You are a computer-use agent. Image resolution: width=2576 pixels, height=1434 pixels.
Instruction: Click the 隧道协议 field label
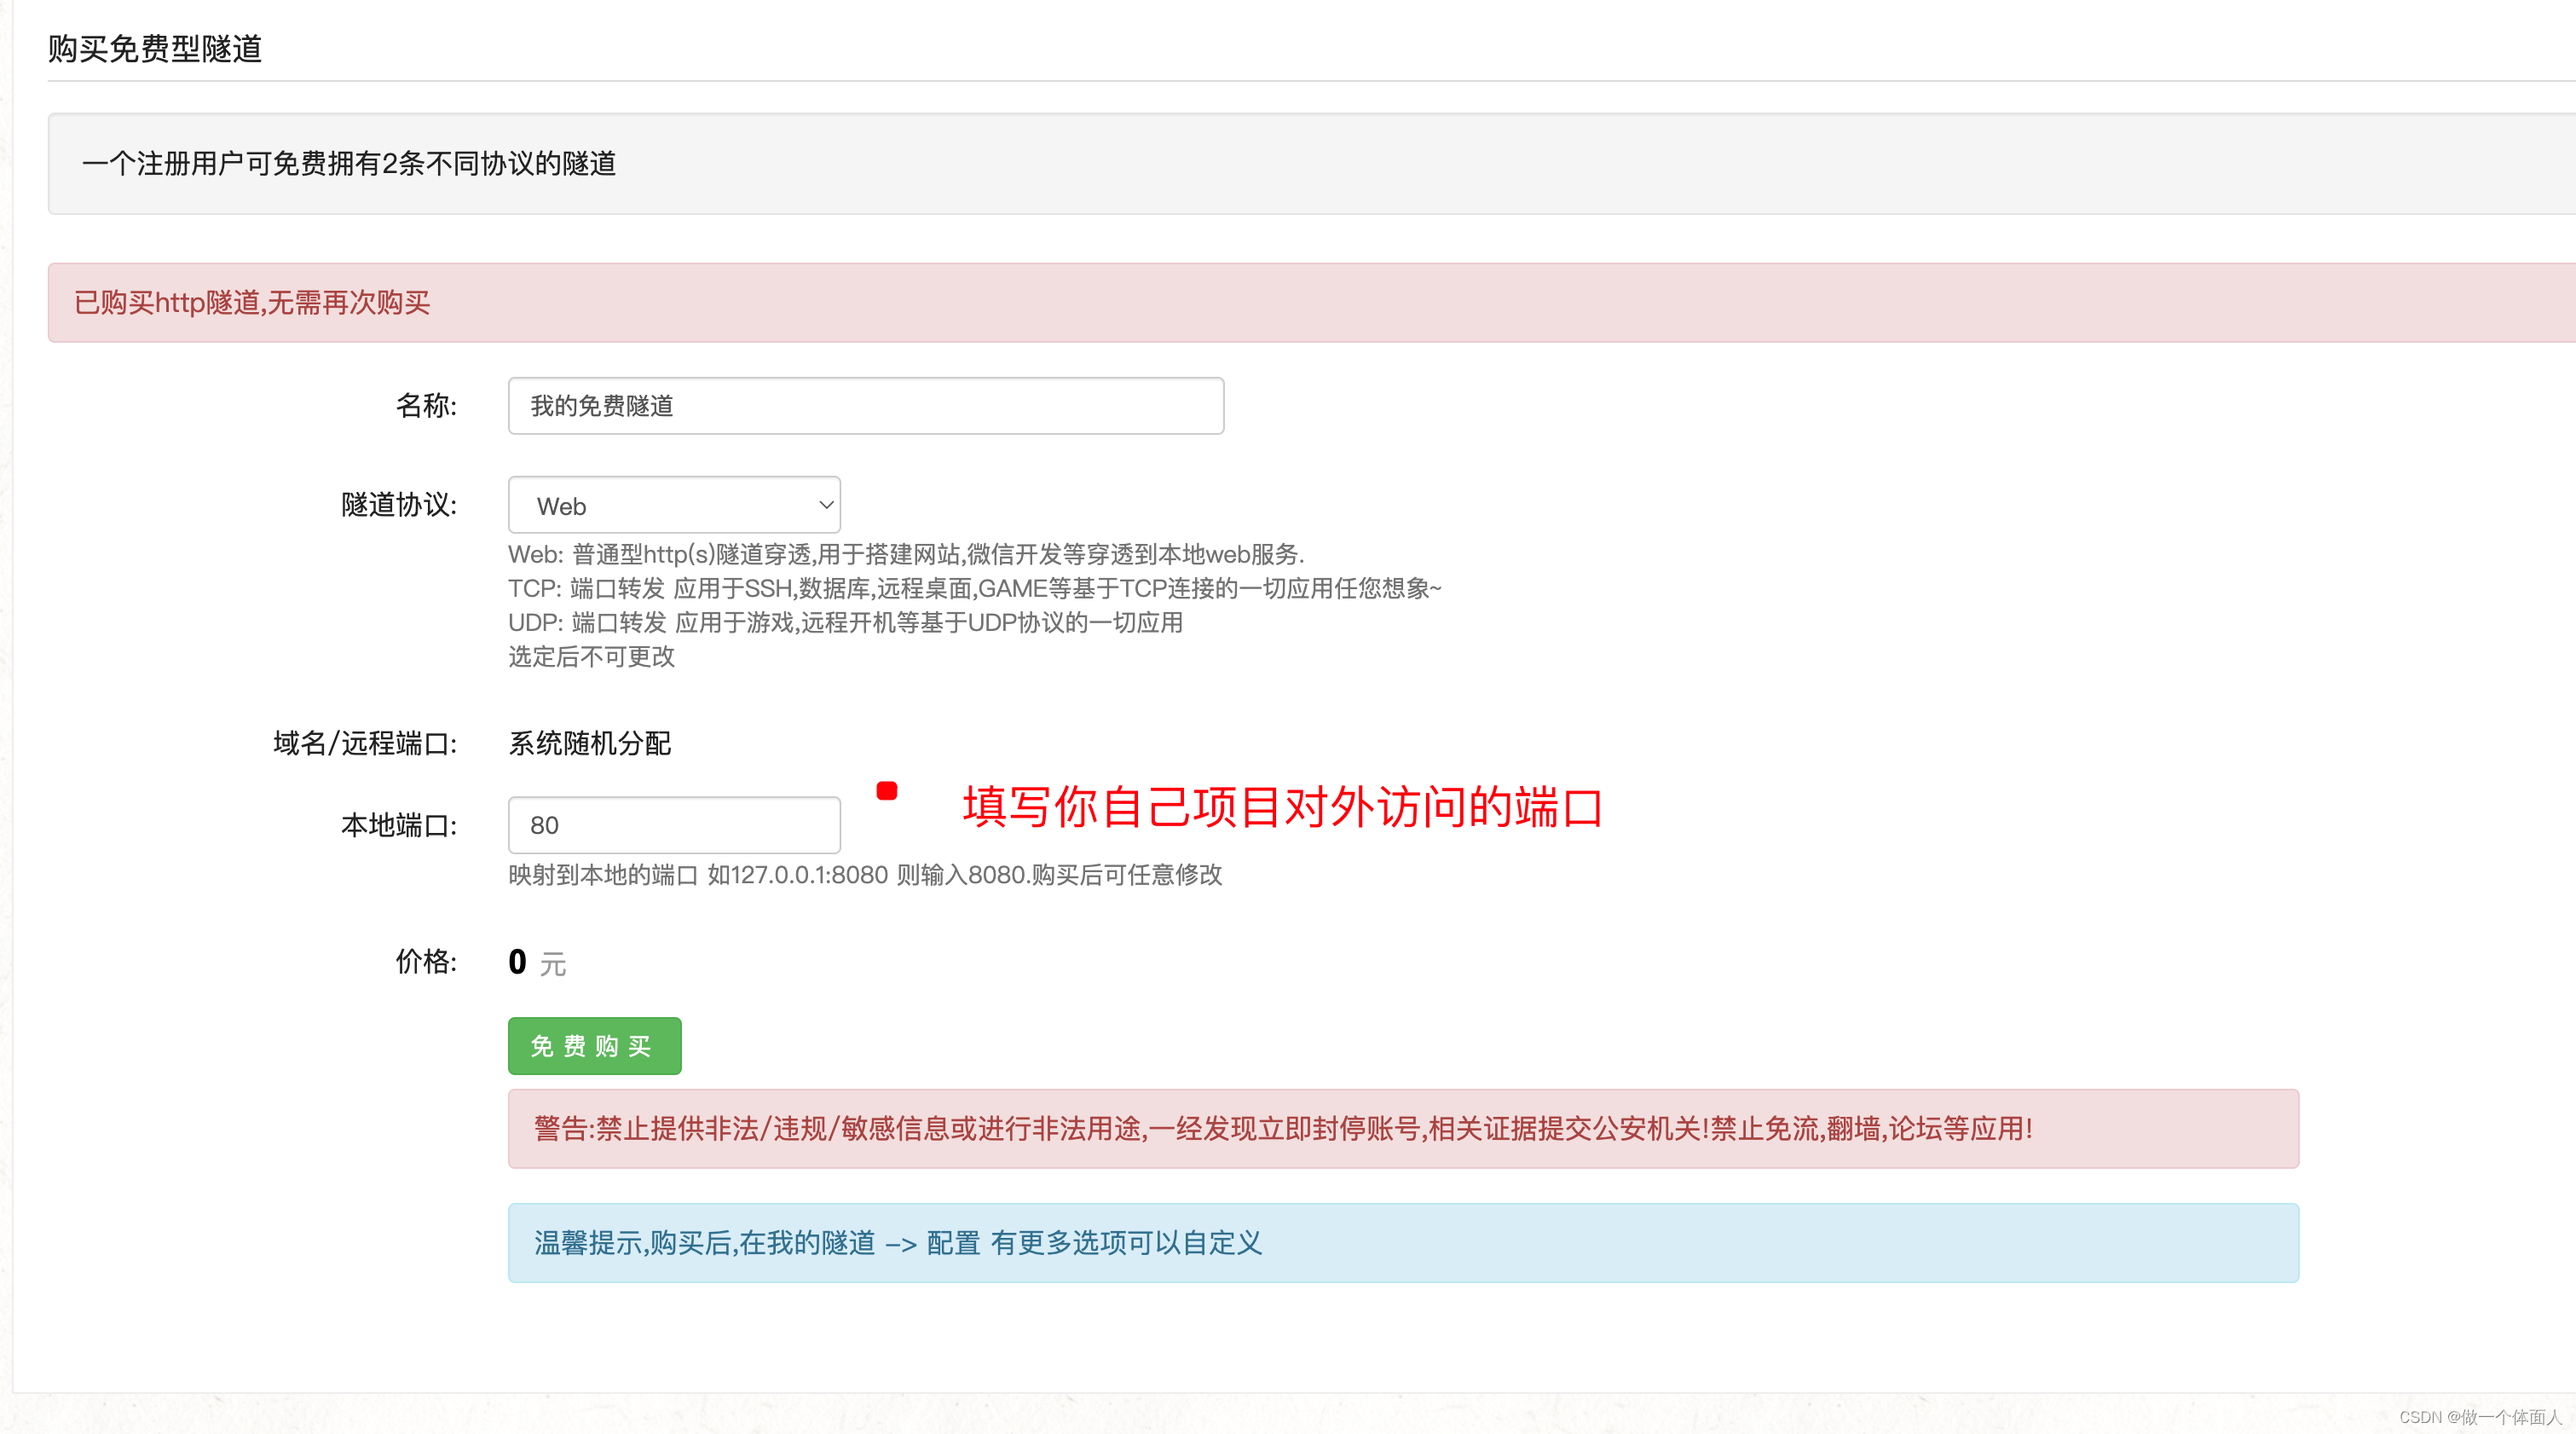[x=398, y=505]
